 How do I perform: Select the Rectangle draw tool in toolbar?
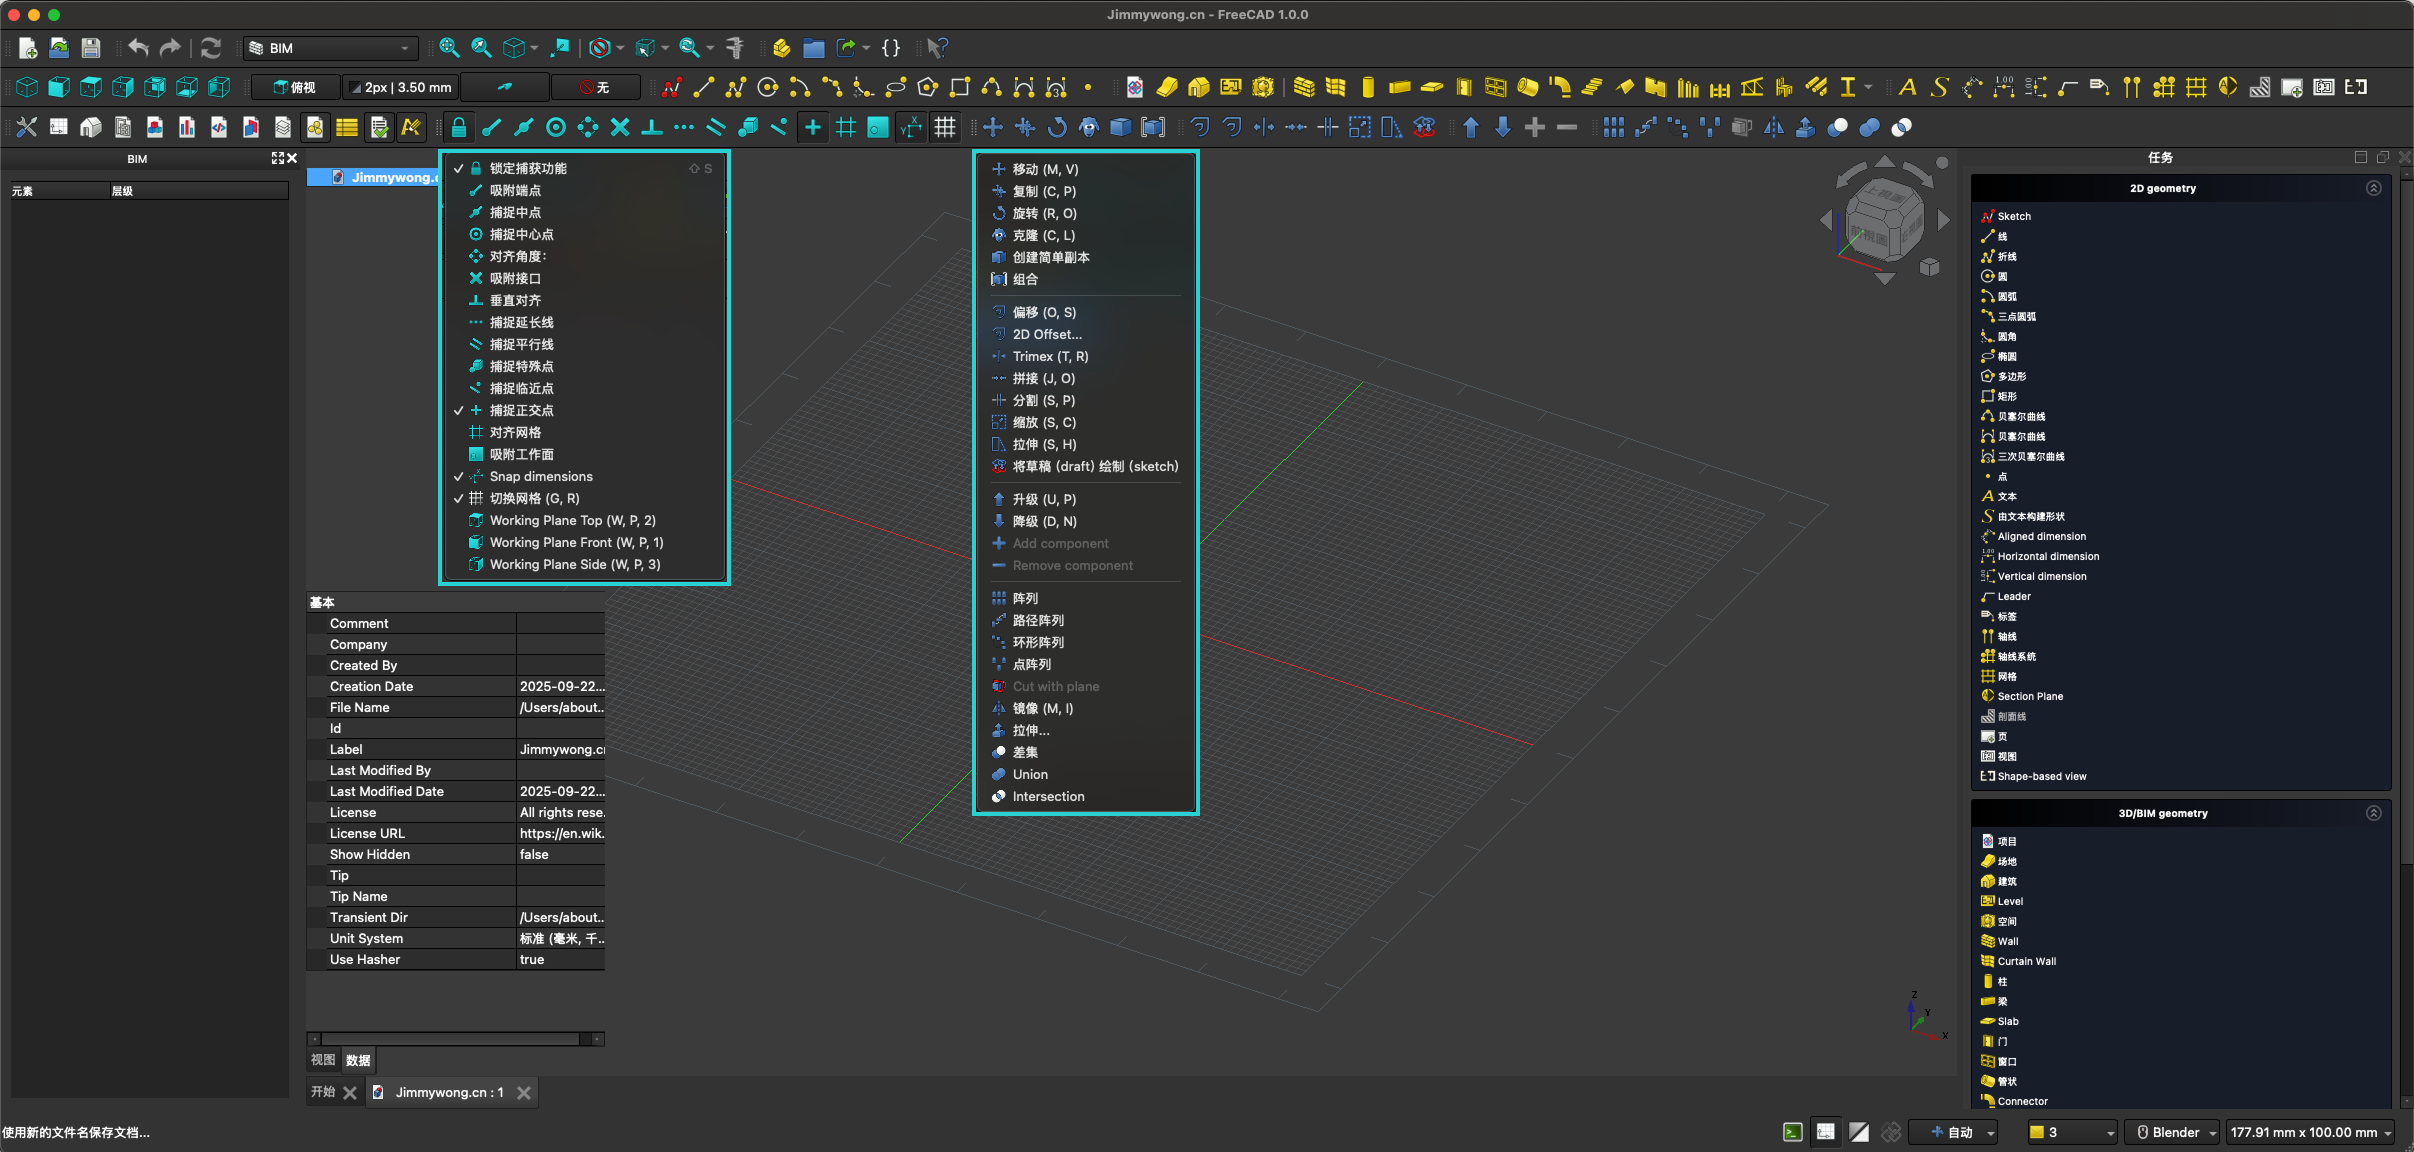pyautogui.click(x=959, y=88)
